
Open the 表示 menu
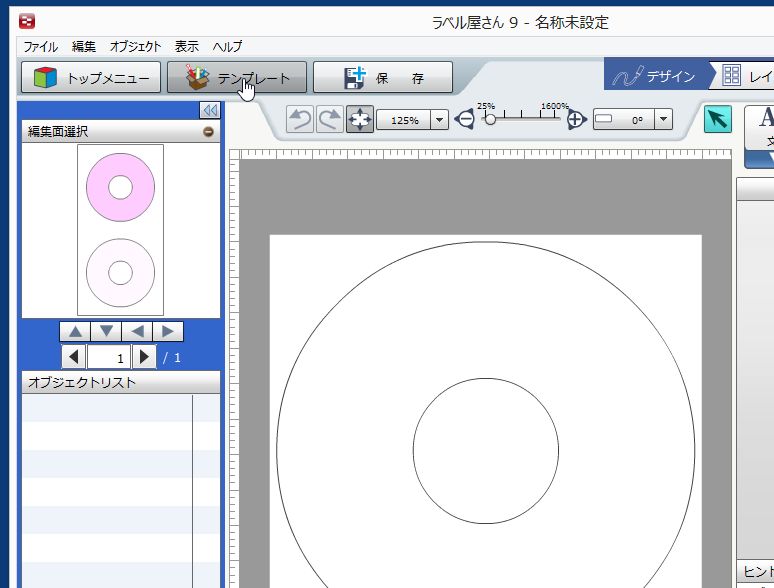pos(187,47)
